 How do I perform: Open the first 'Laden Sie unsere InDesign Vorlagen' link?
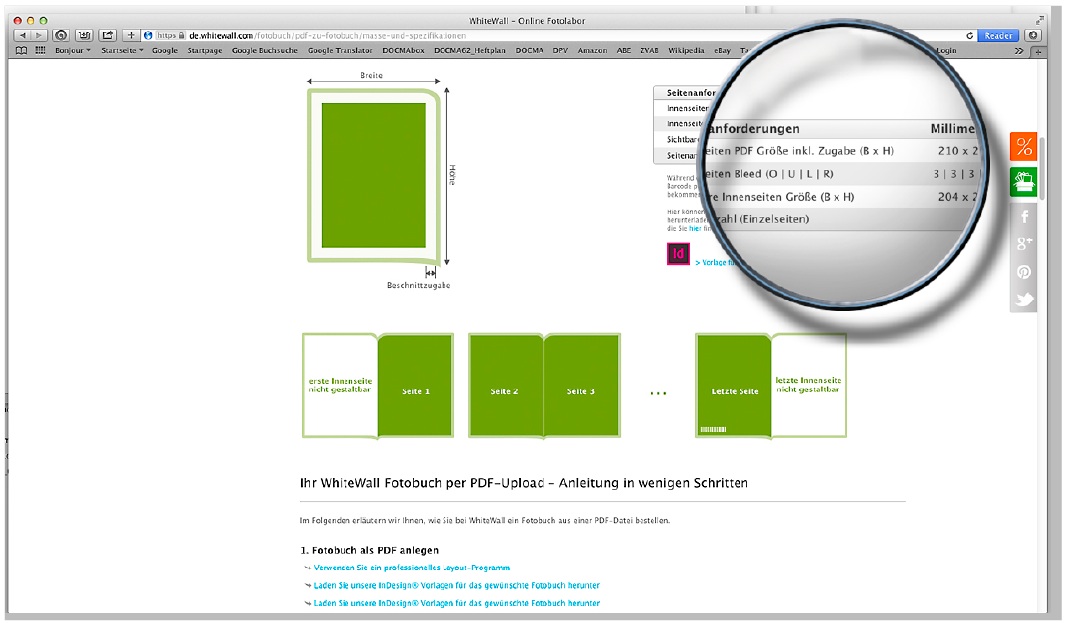456,585
